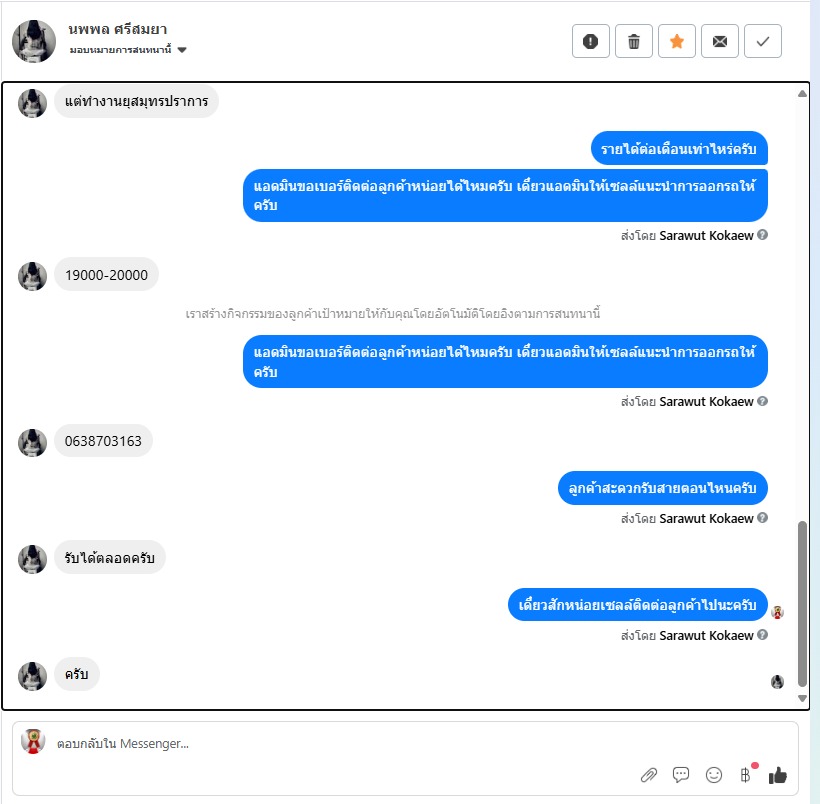Image resolution: width=820 pixels, height=804 pixels.
Task: Click the scroll down arrow of chat
Action: point(802,698)
